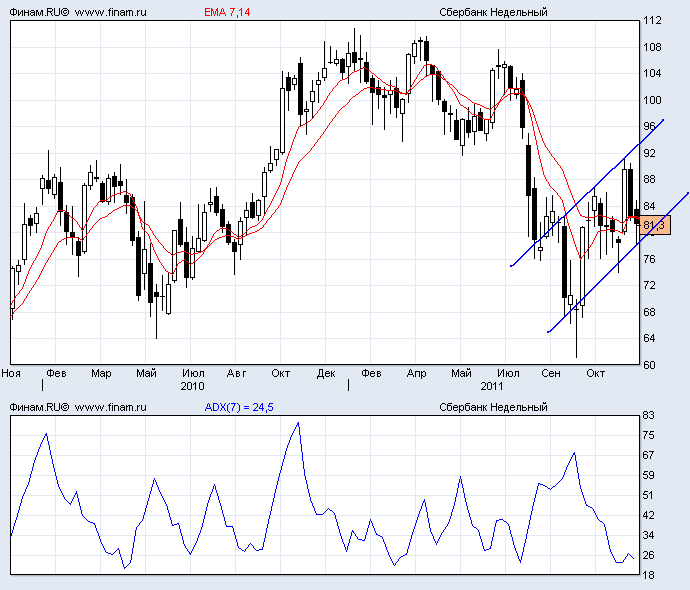Image resolution: width=690 pixels, height=590 pixels.
Task: Click the 96 price axis value
Action: (650, 127)
